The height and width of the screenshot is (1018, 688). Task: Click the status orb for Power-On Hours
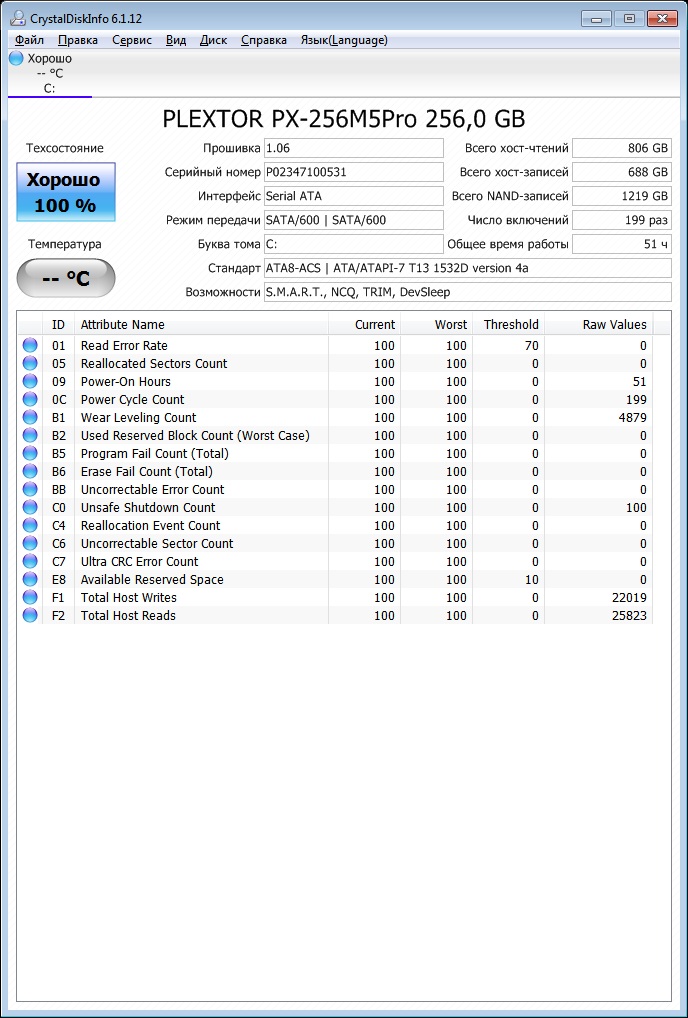point(30,382)
